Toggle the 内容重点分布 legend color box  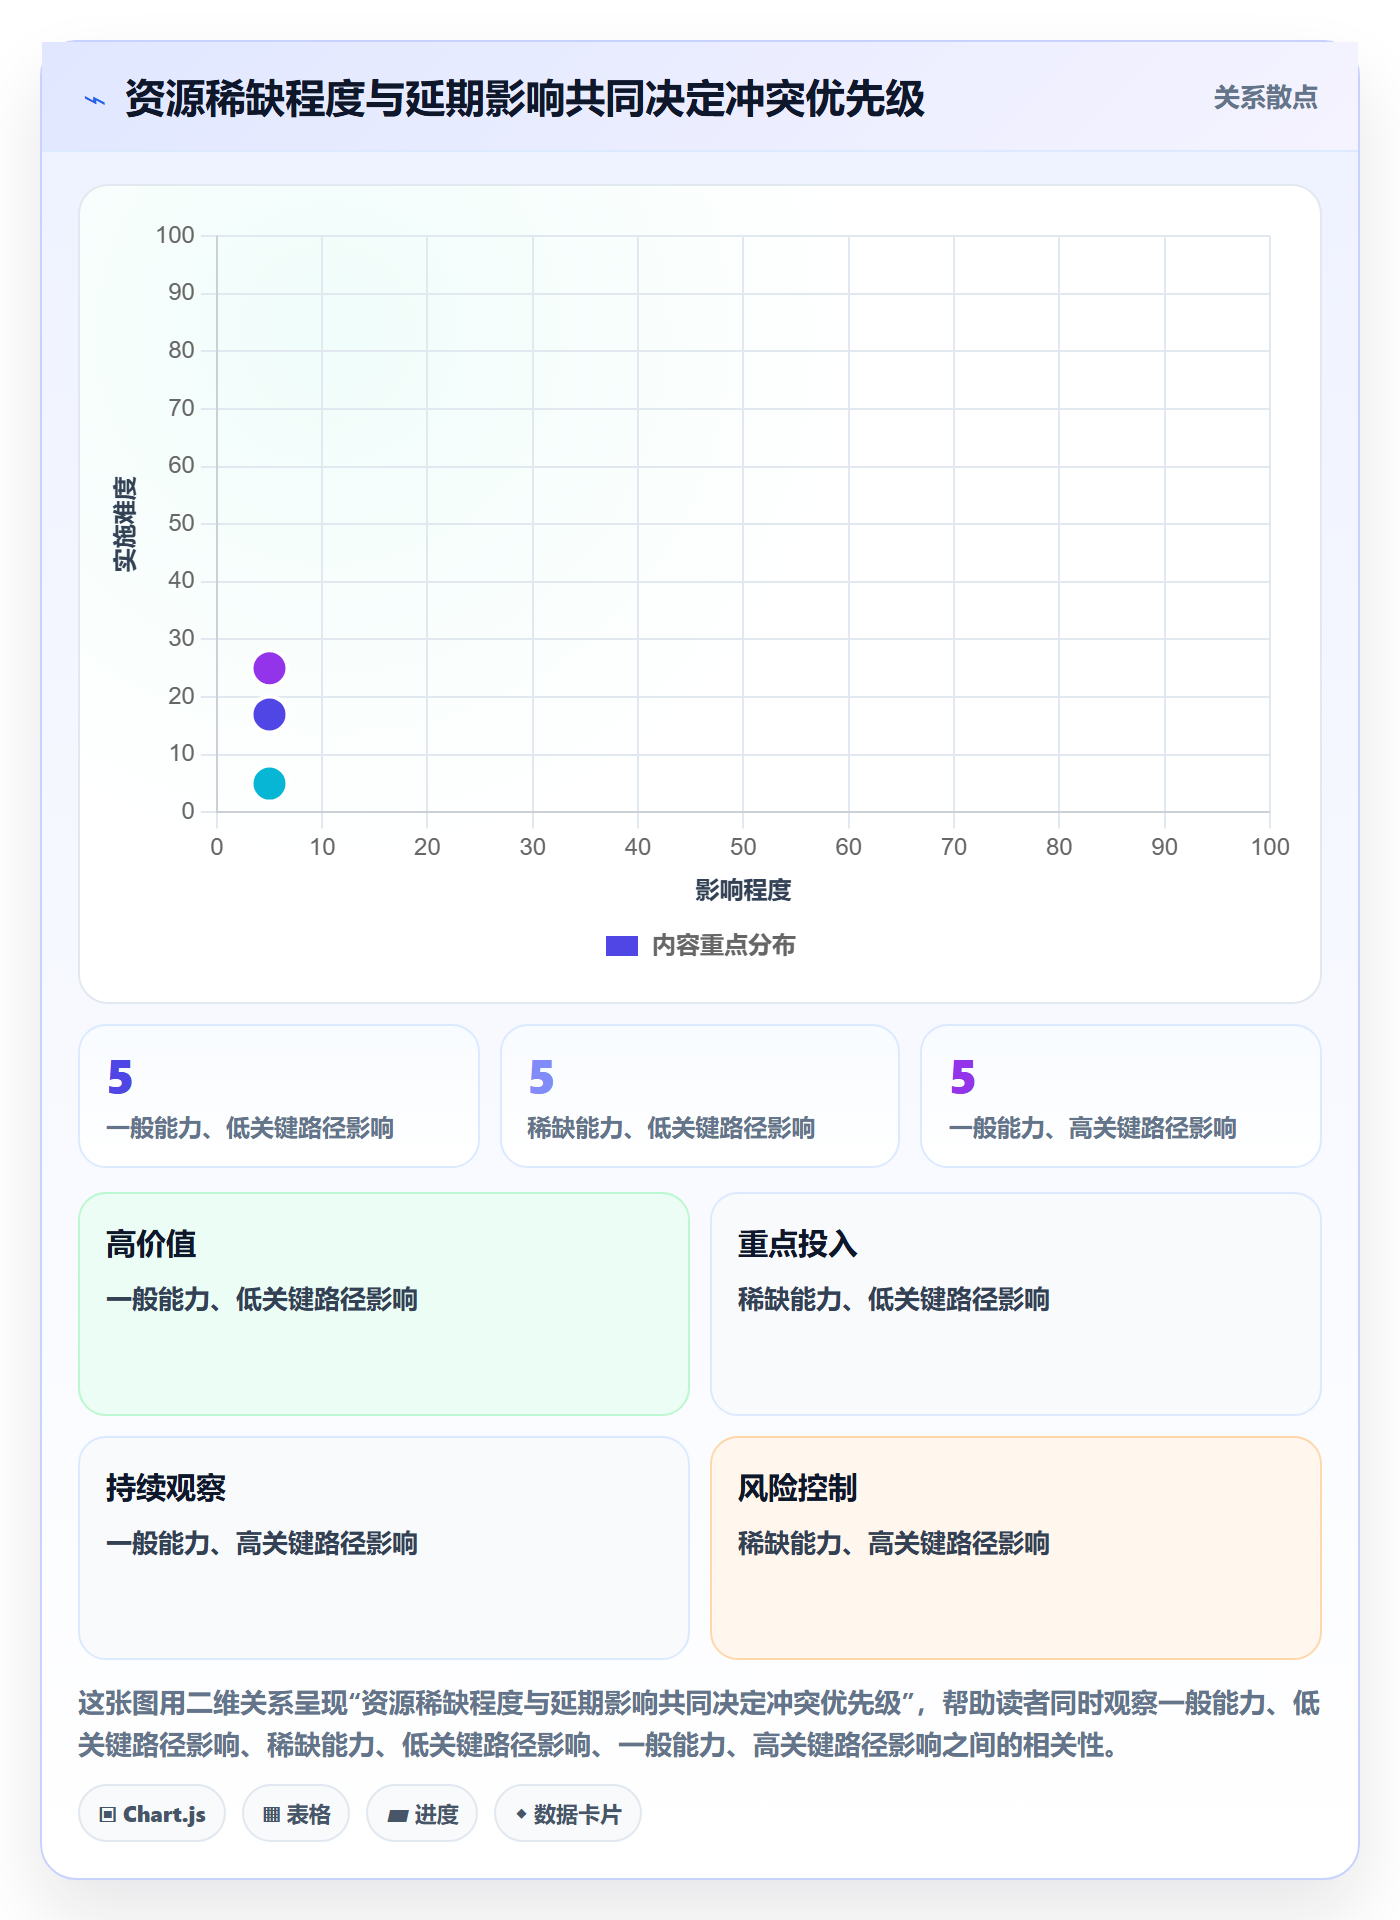click(x=622, y=945)
